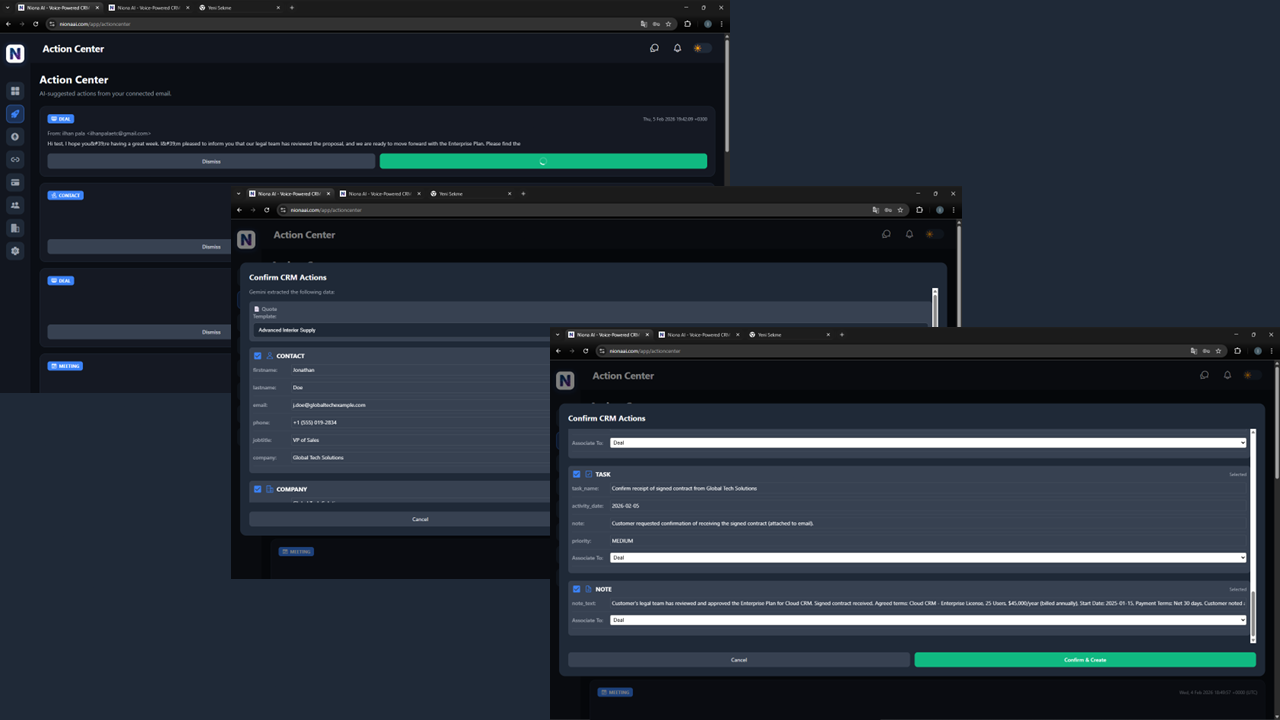This screenshot has width=1280, height=720.
Task: Open chat icon in middle window header
Action: (886, 234)
